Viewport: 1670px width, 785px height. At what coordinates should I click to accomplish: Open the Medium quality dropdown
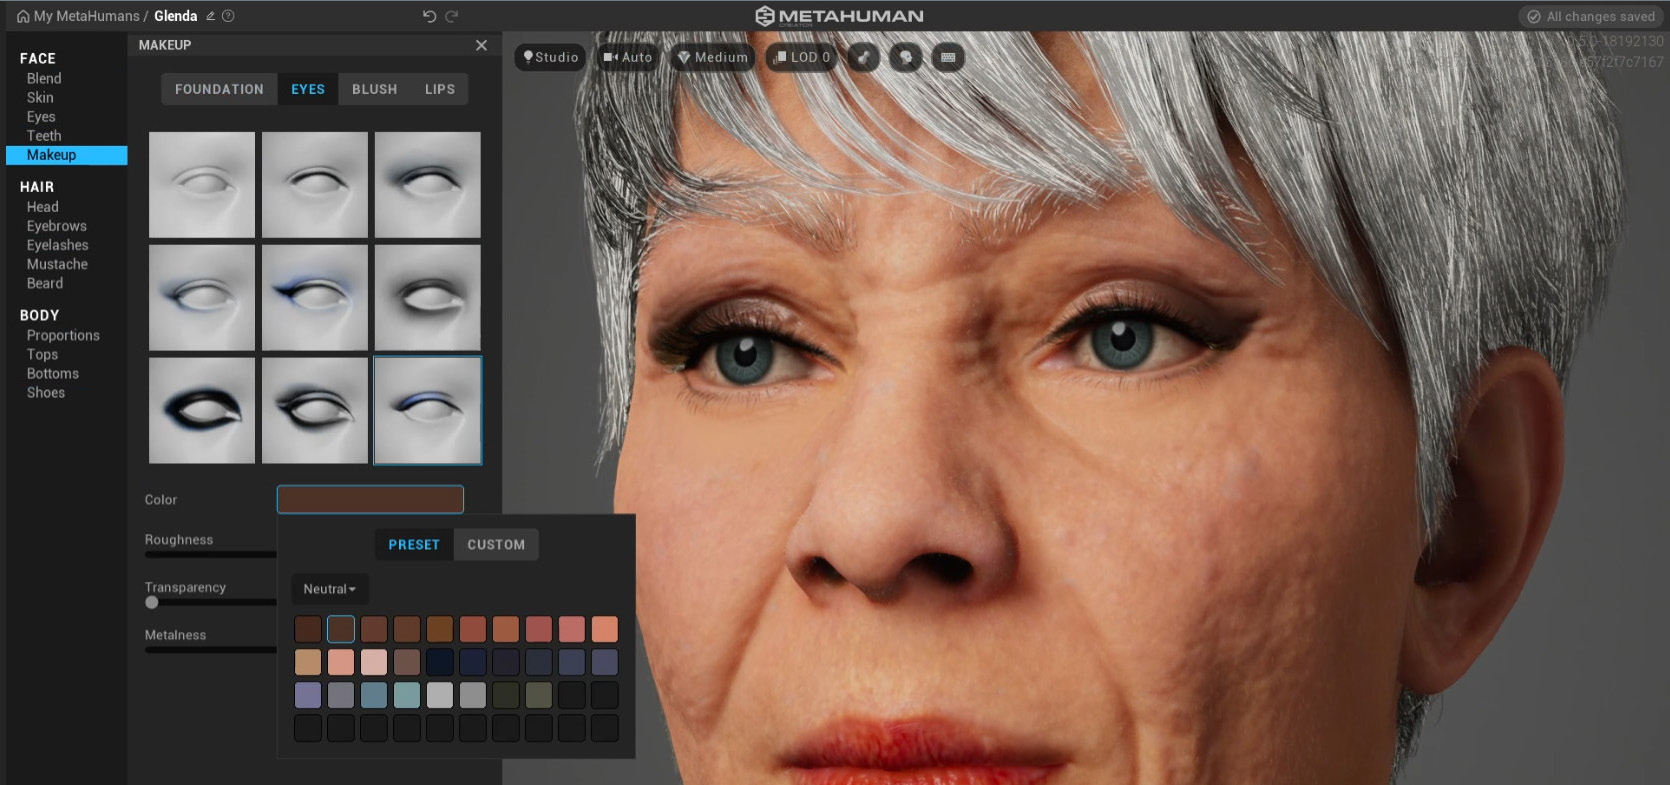713,57
